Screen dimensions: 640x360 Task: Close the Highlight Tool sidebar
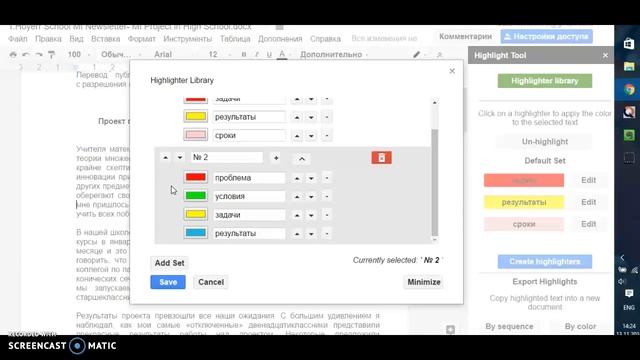pos(605,55)
